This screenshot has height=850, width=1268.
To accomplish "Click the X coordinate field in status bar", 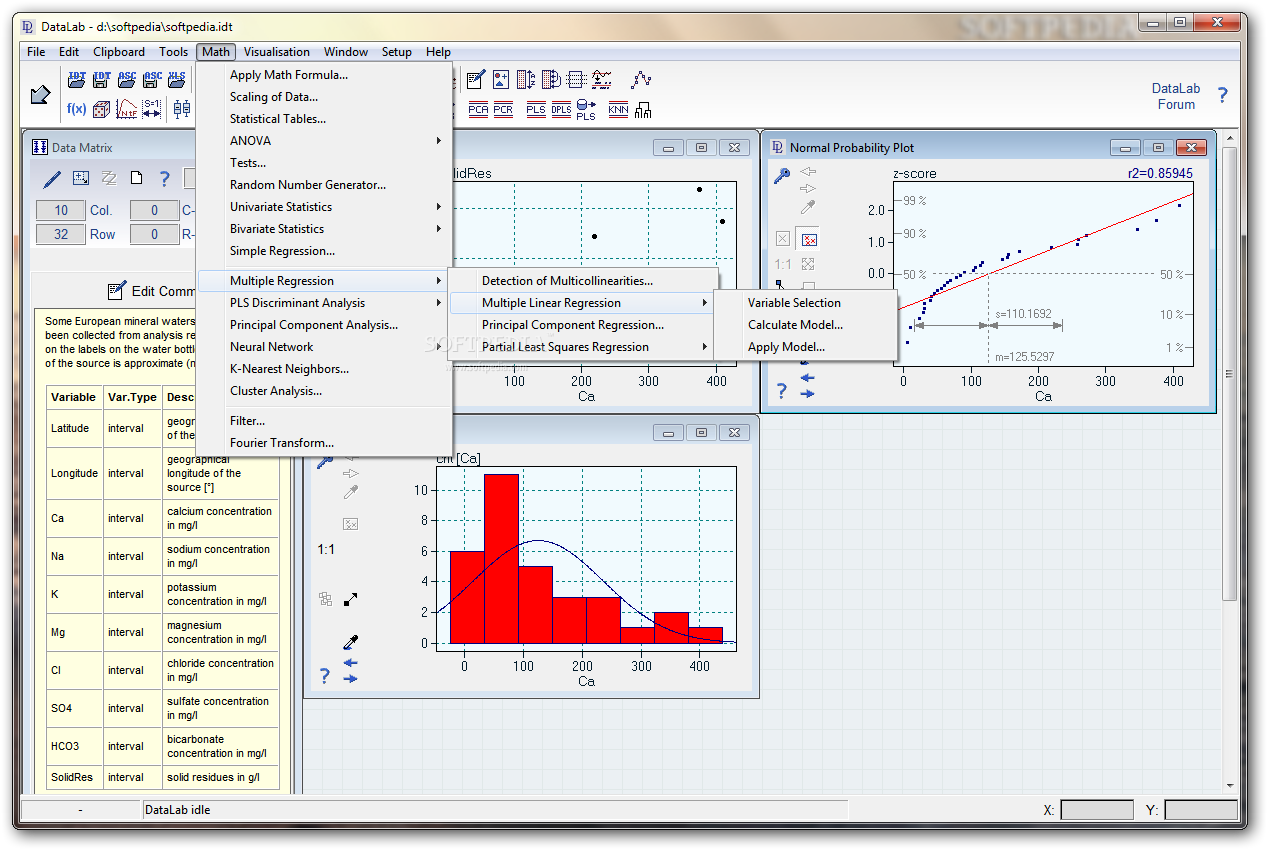I will pyautogui.click(x=1097, y=810).
